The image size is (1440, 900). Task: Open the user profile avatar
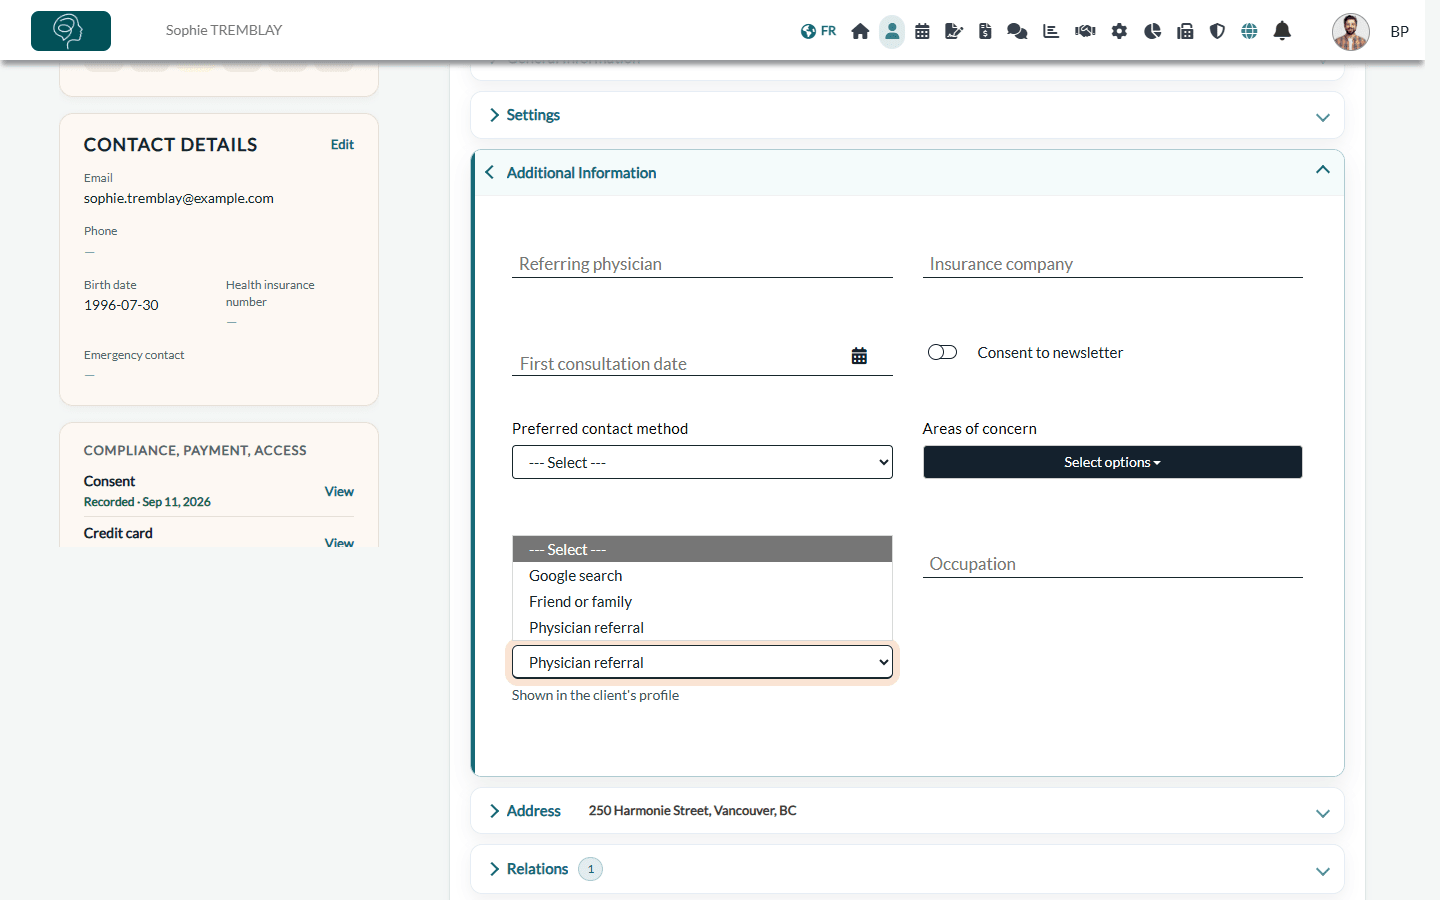tap(1350, 32)
